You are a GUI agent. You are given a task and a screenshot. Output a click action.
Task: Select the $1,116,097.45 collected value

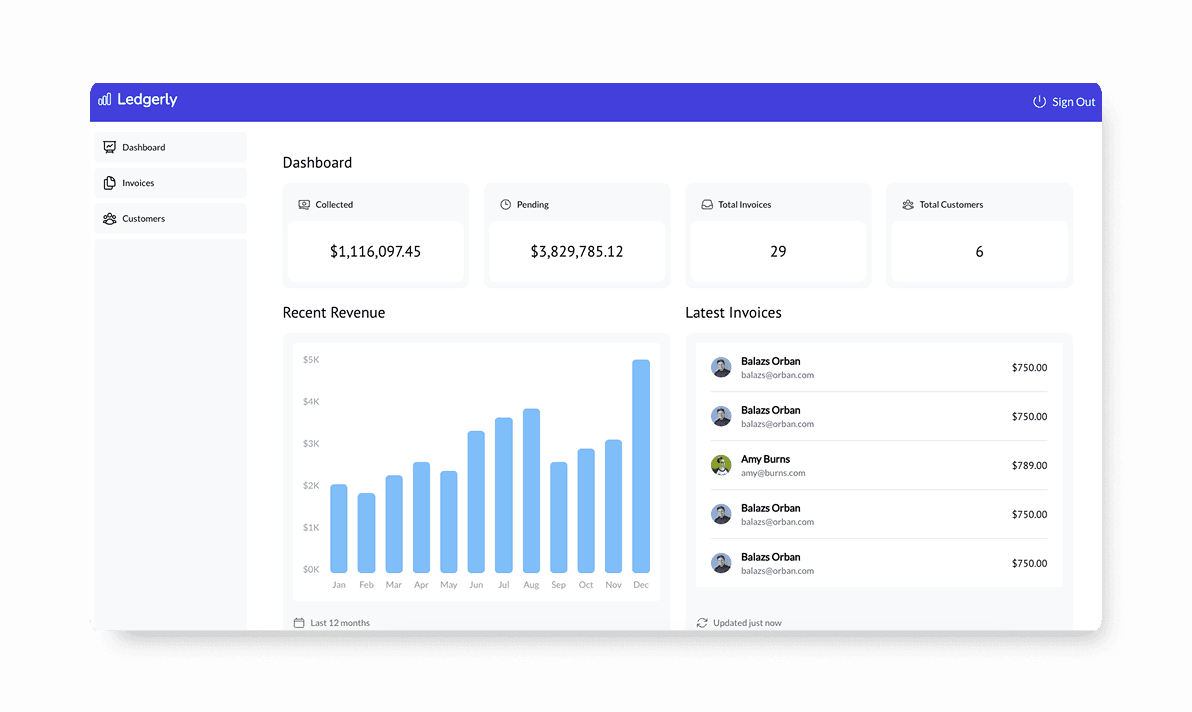coord(376,252)
